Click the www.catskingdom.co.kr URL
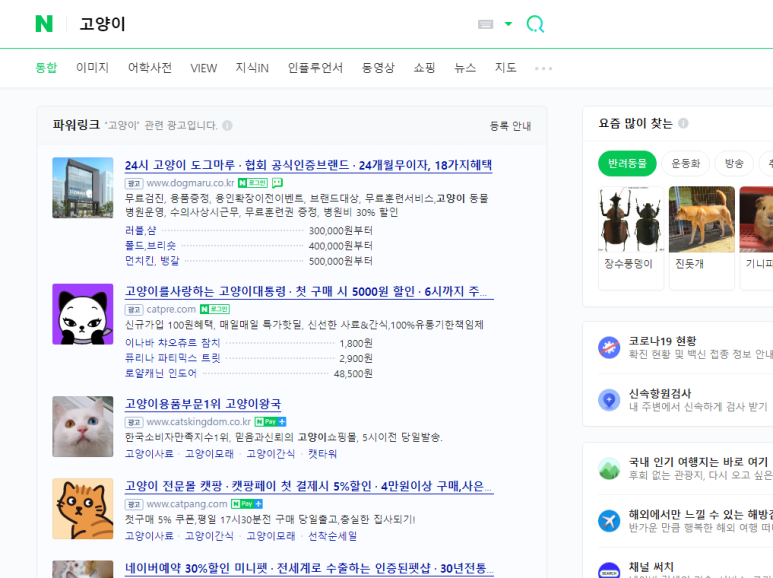 (199, 422)
